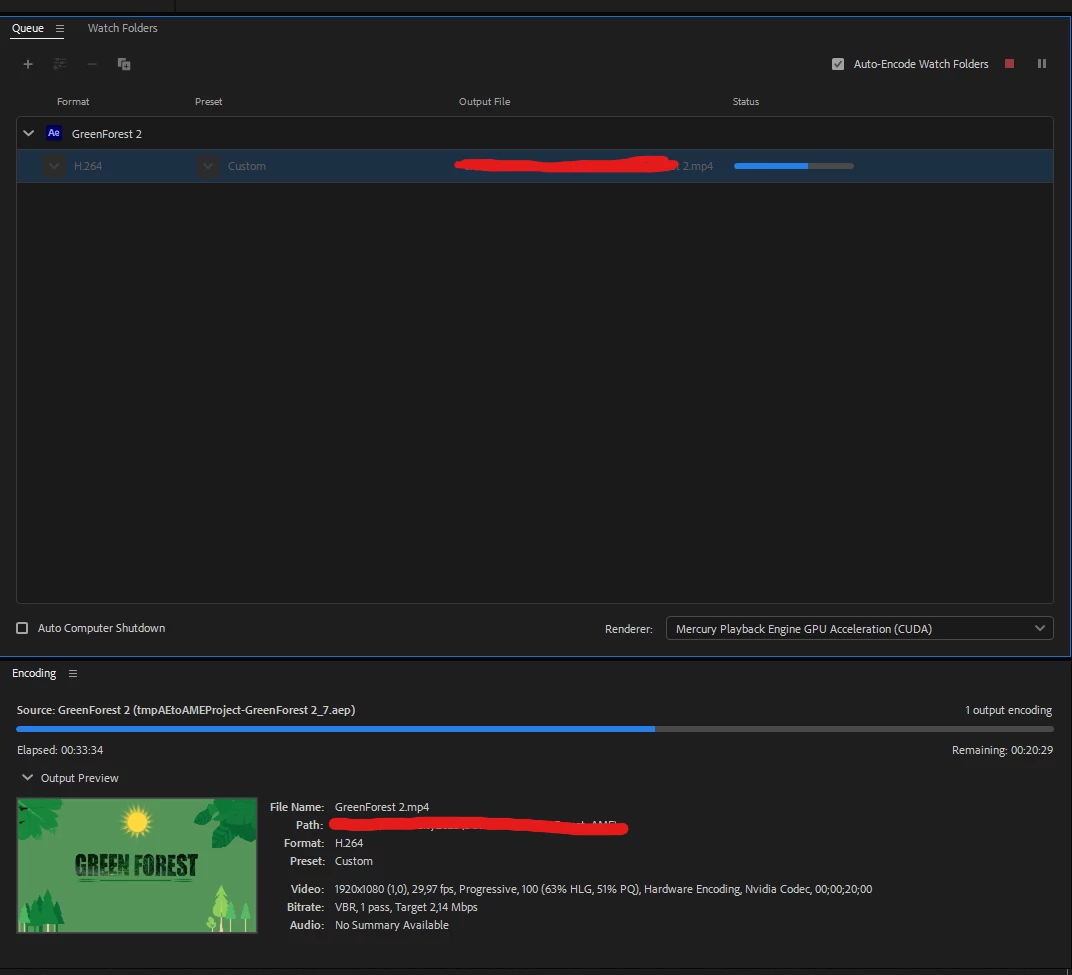Switch to the Watch Folders tab
Screen dimensions: 1072x975
pos(122,28)
